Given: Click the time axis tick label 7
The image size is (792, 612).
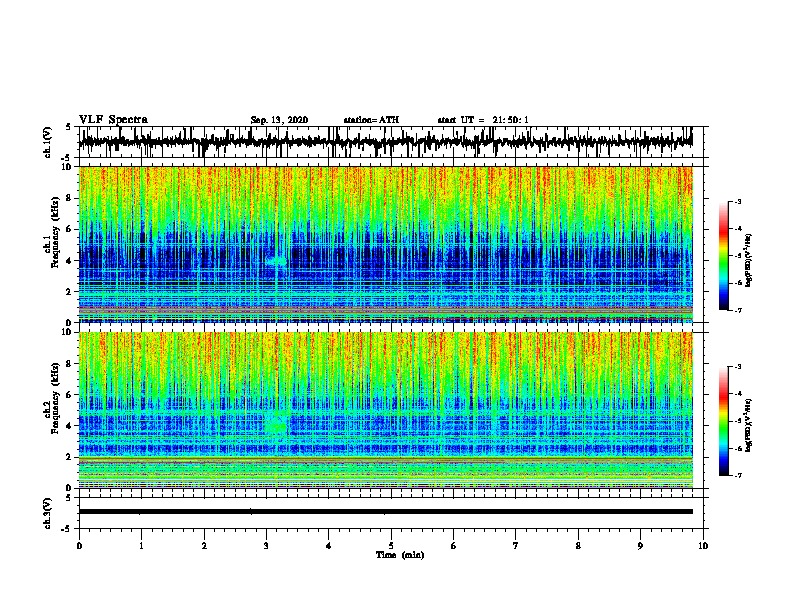Looking at the screenshot, I should coord(516,546).
